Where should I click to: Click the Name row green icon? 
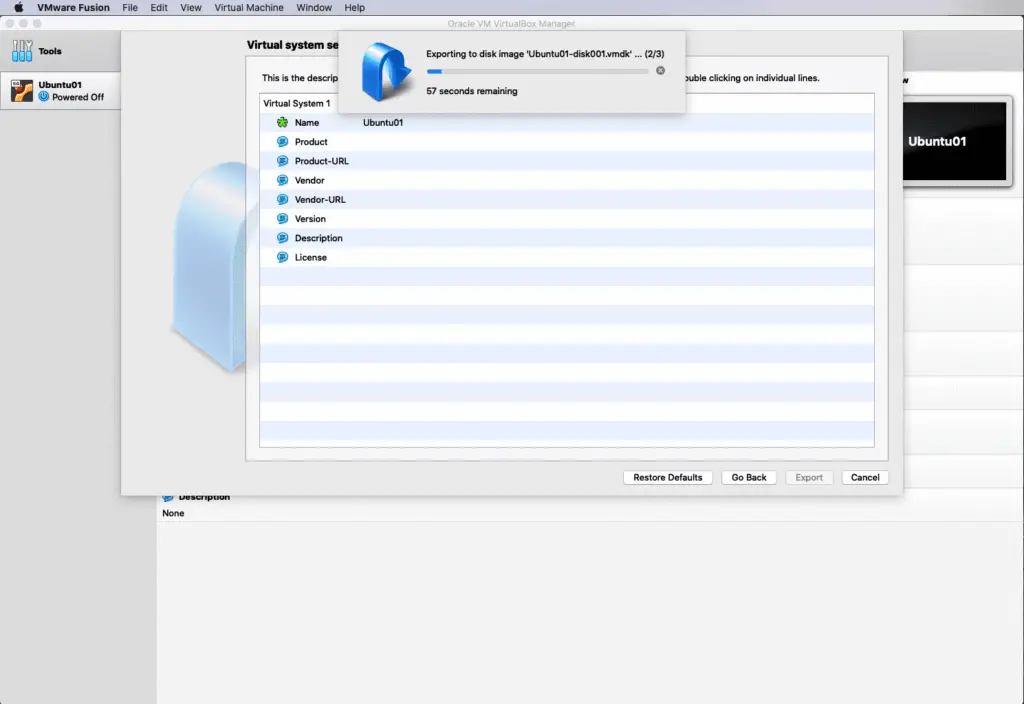282,122
